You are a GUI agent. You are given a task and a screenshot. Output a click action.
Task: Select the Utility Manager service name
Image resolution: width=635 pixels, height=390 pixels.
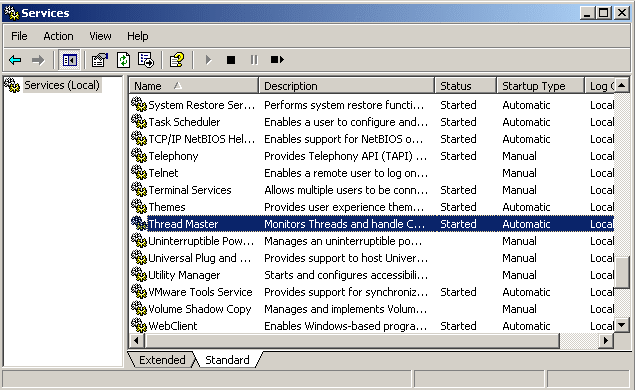[x=184, y=275]
